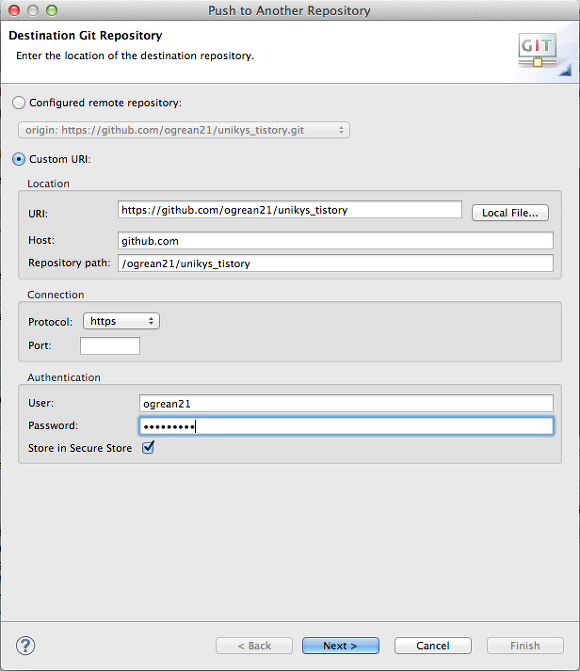Viewport: 580px width, 671px height.
Task: Focus the Host field with github.com
Action: (x=336, y=240)
